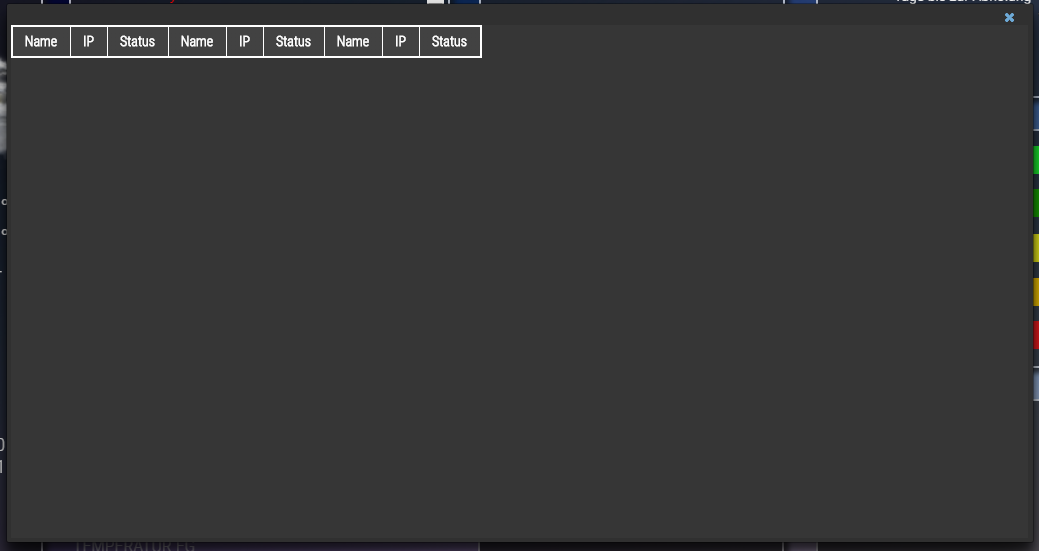Close the device status dialog
The width and height of the screenshot is (1039, 551).
click(x=1009, y=18)
